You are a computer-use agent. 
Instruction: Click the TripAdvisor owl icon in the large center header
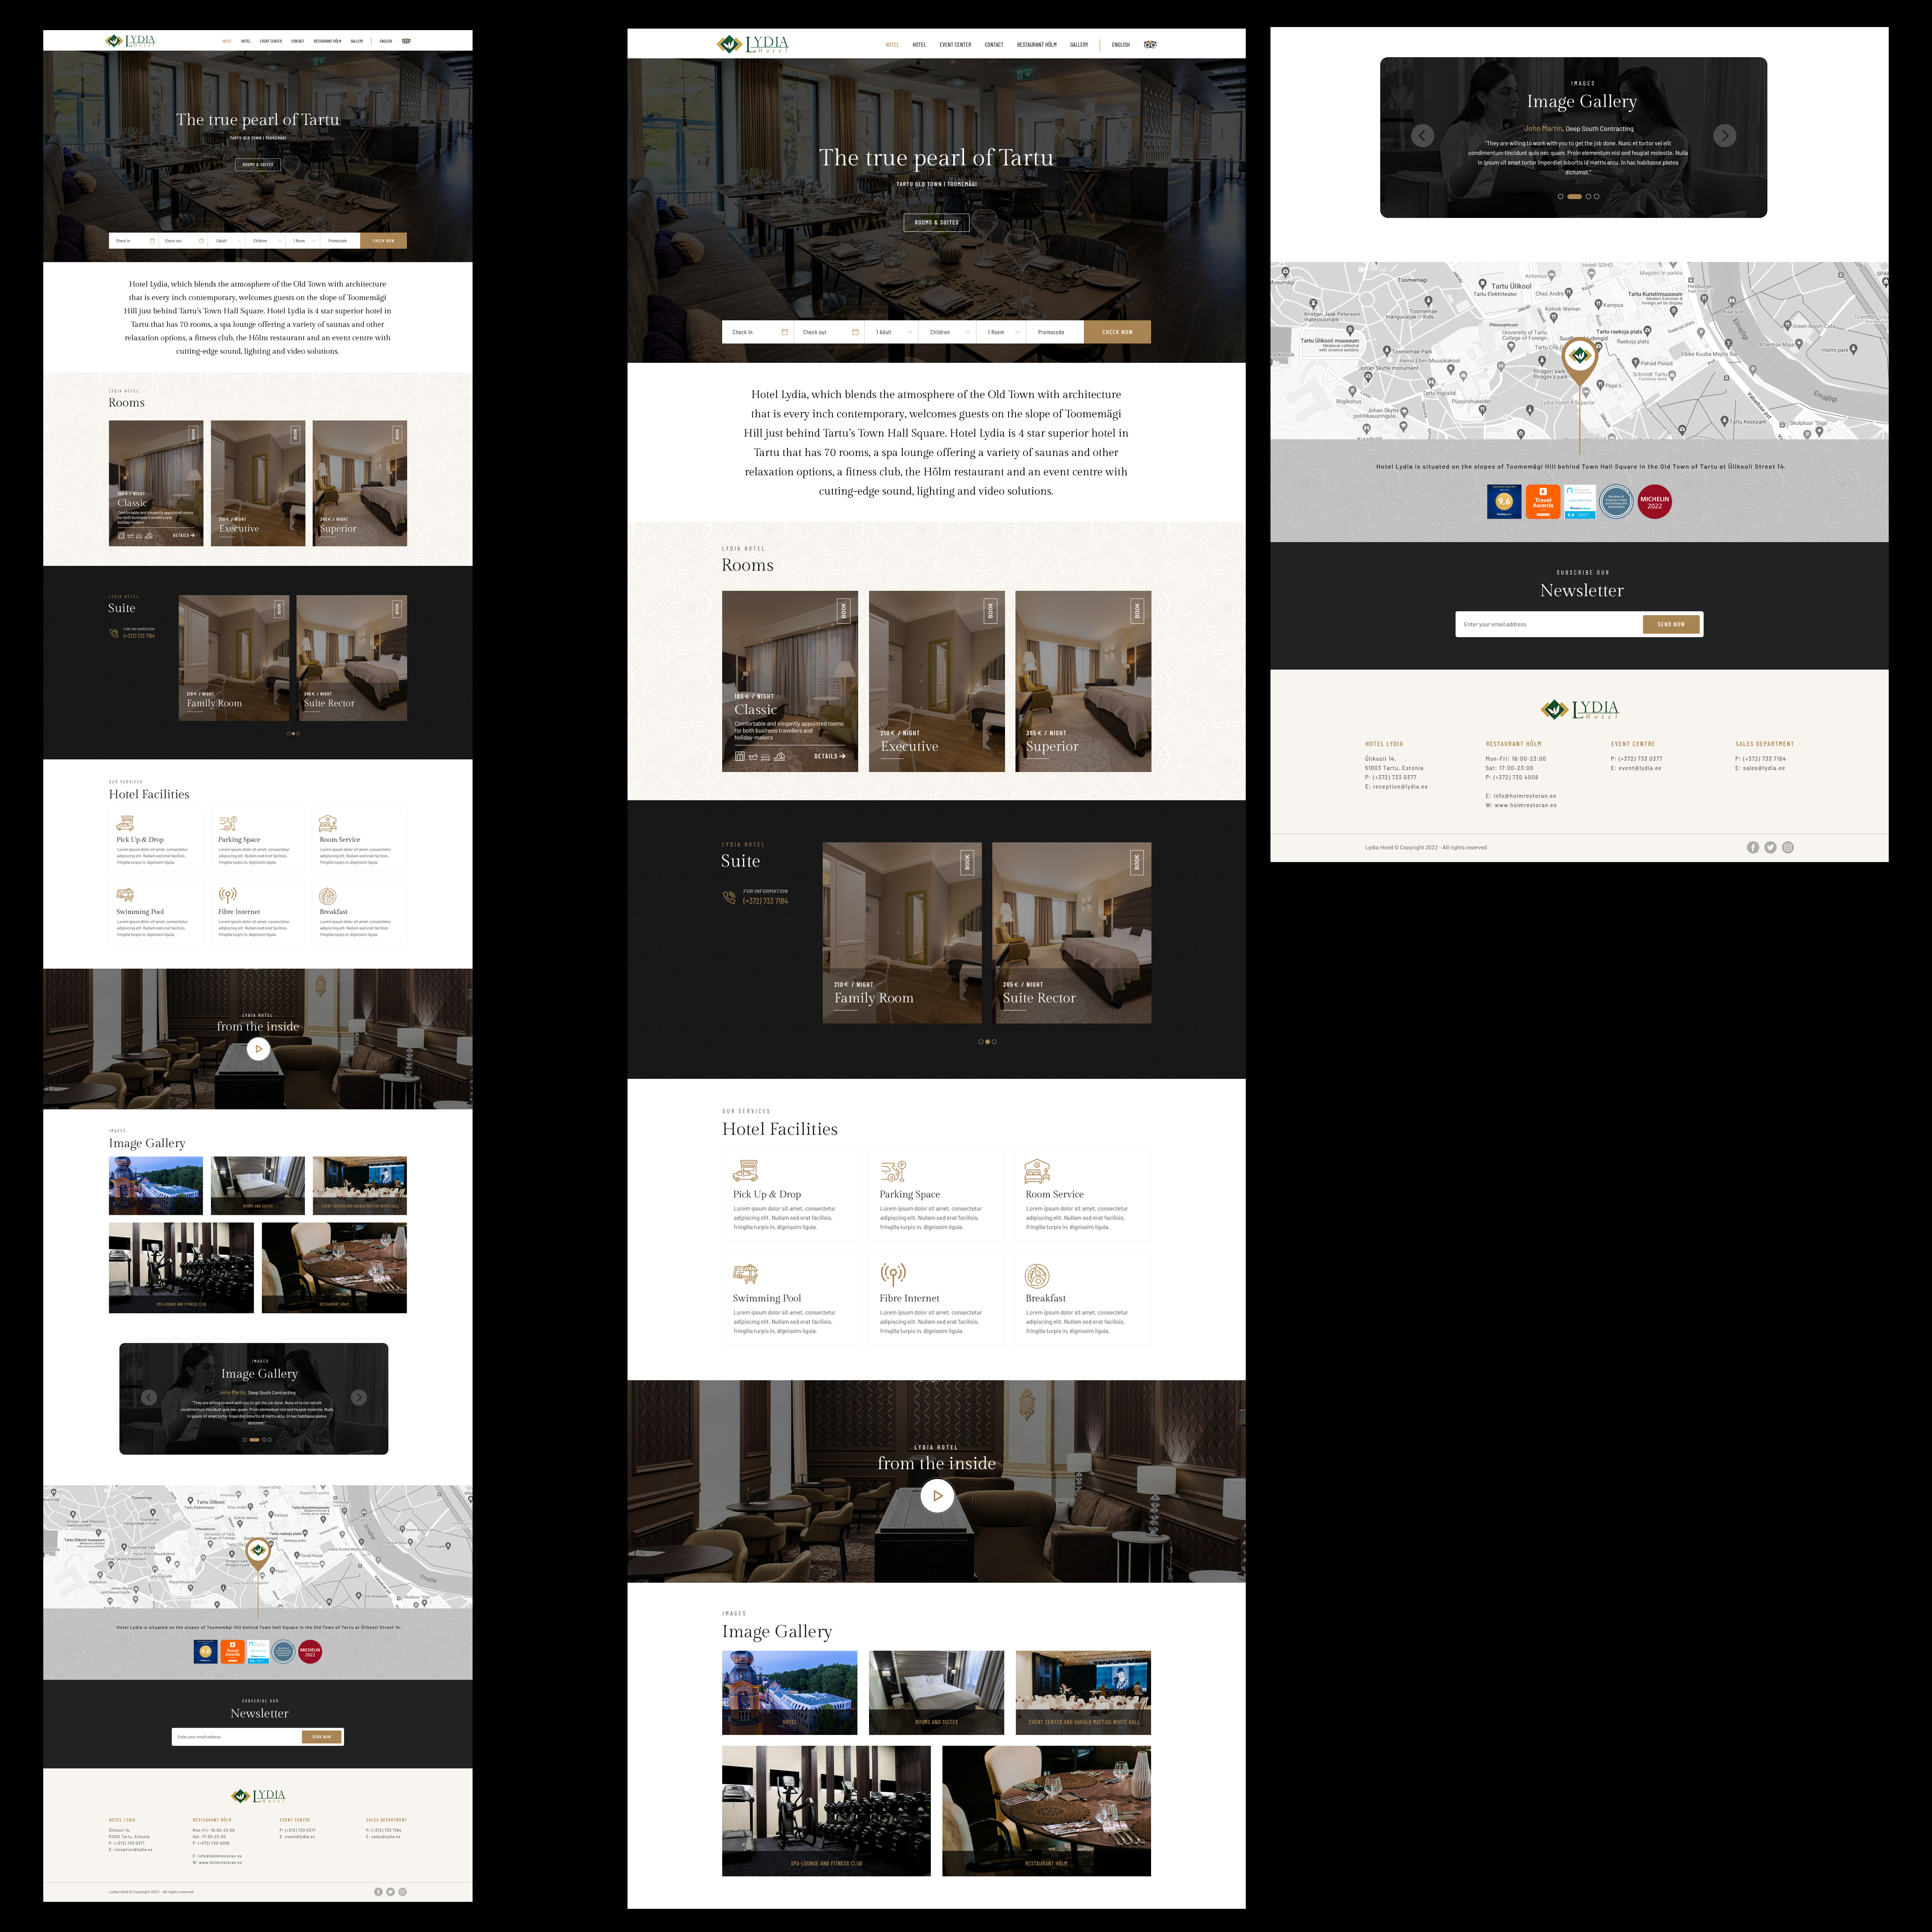pyautogui.click(x=1150, y=44)
